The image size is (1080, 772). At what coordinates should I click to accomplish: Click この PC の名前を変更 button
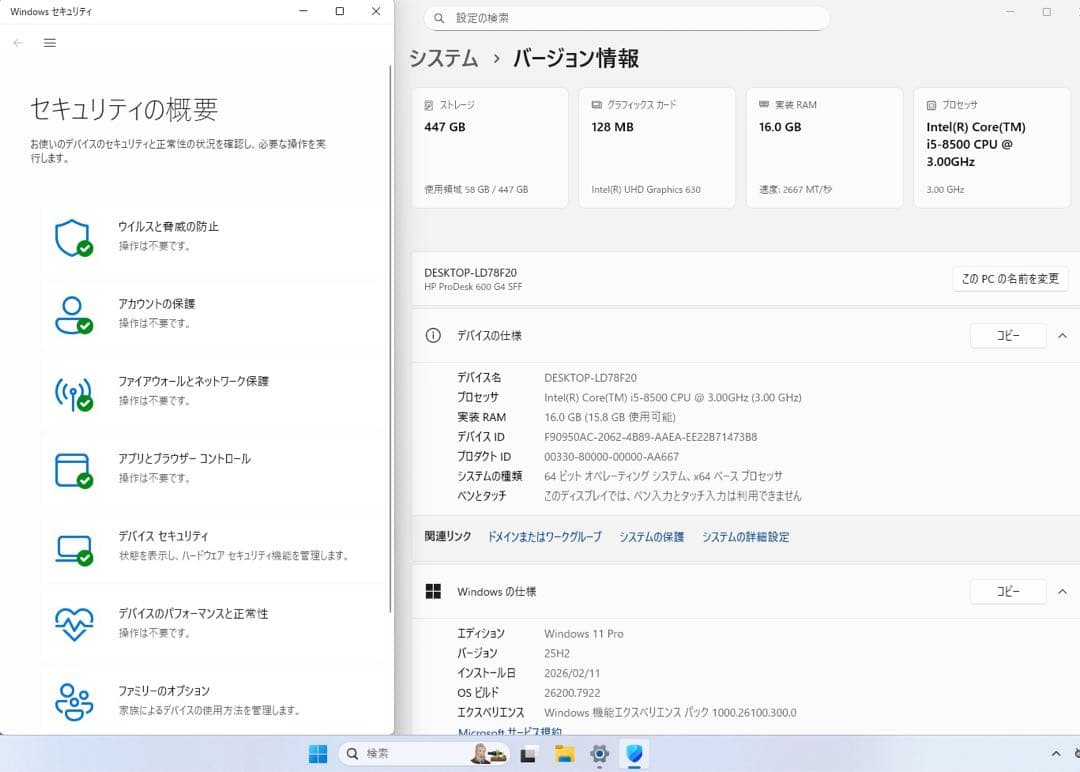pos(1010,279)
